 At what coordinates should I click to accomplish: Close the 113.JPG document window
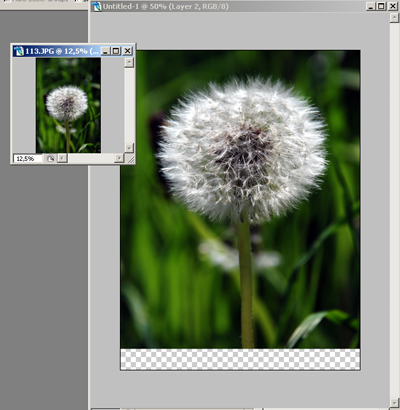coord(127,51)
